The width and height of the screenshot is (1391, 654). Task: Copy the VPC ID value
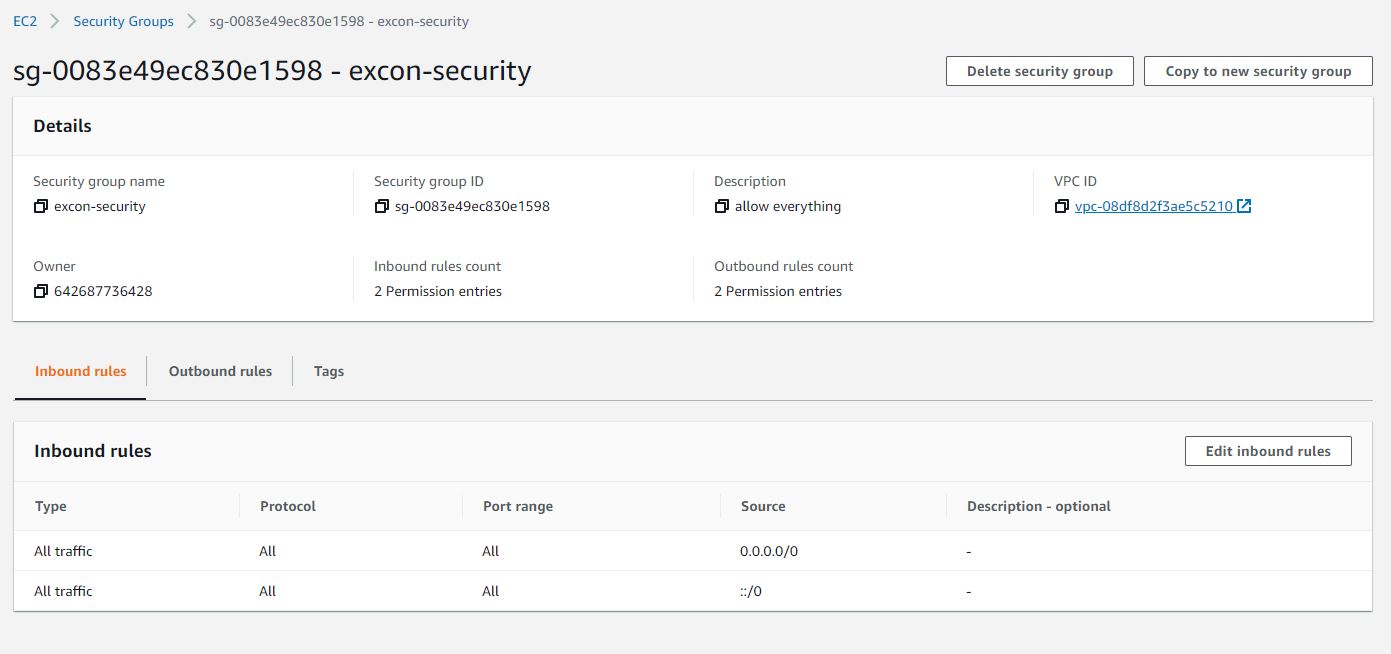pyautogui.click(x=1061, y=207)
